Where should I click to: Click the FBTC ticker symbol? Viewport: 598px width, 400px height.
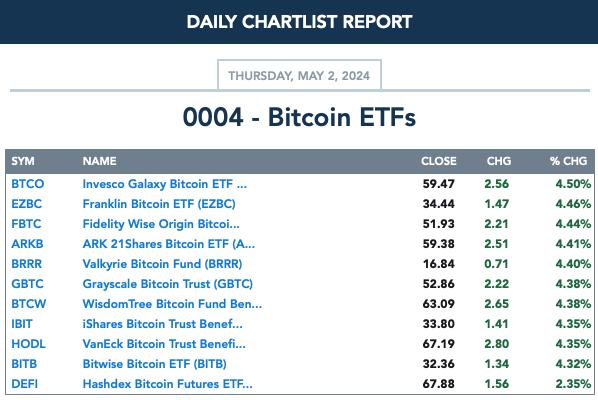(x=26, y=224)
